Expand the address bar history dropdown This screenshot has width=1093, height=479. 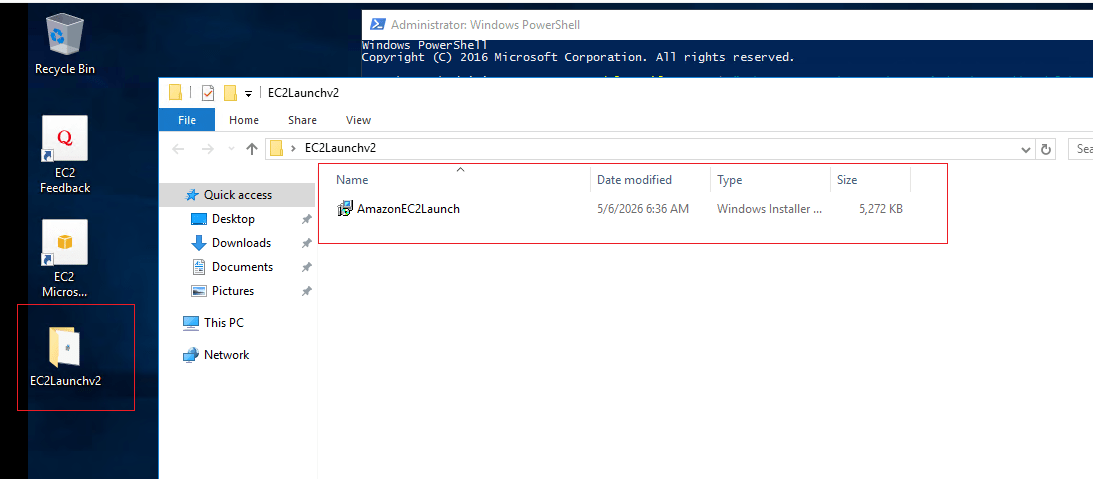pyautogui.click(x=1026, y=149)
